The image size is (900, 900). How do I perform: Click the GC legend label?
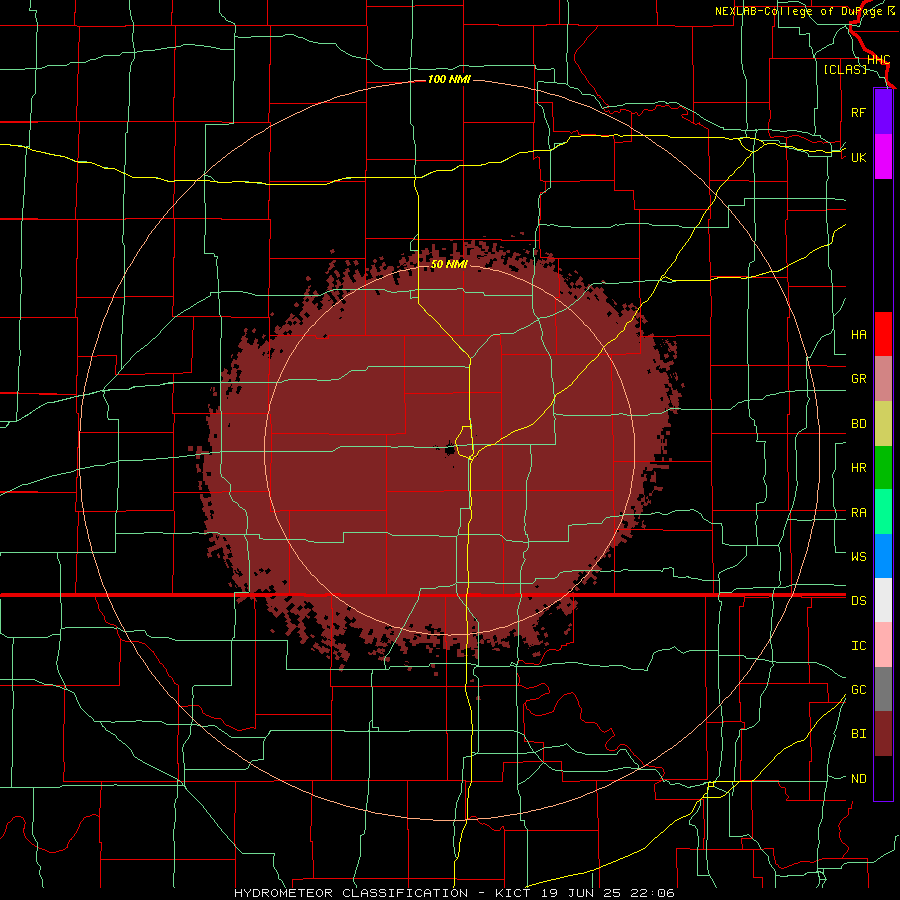[858, 690]
